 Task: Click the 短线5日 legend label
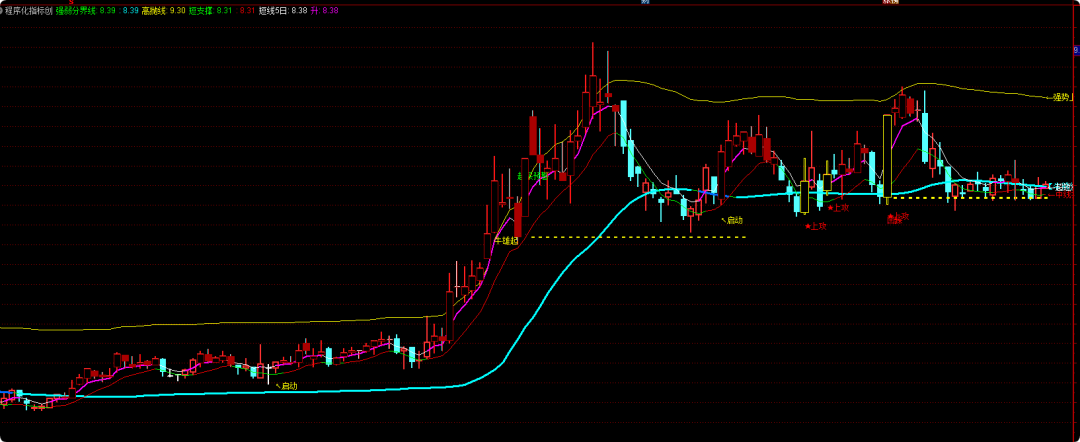tap(272, 9)
